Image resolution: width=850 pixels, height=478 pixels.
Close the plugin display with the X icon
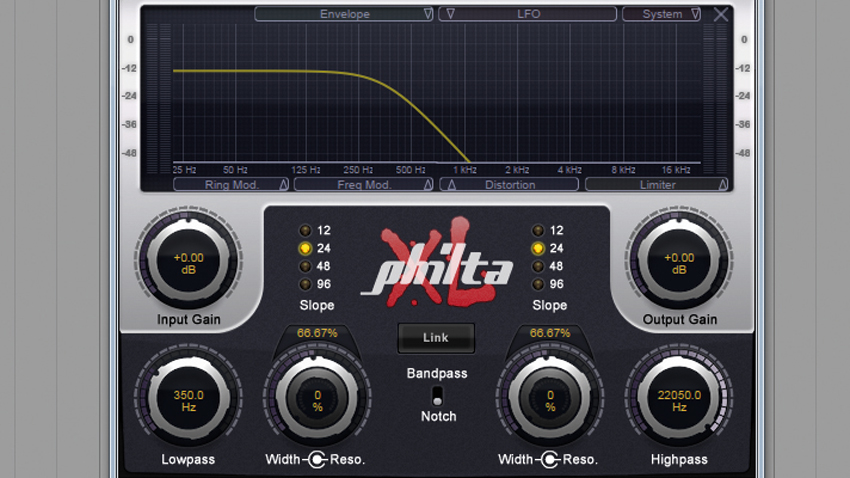720,15
